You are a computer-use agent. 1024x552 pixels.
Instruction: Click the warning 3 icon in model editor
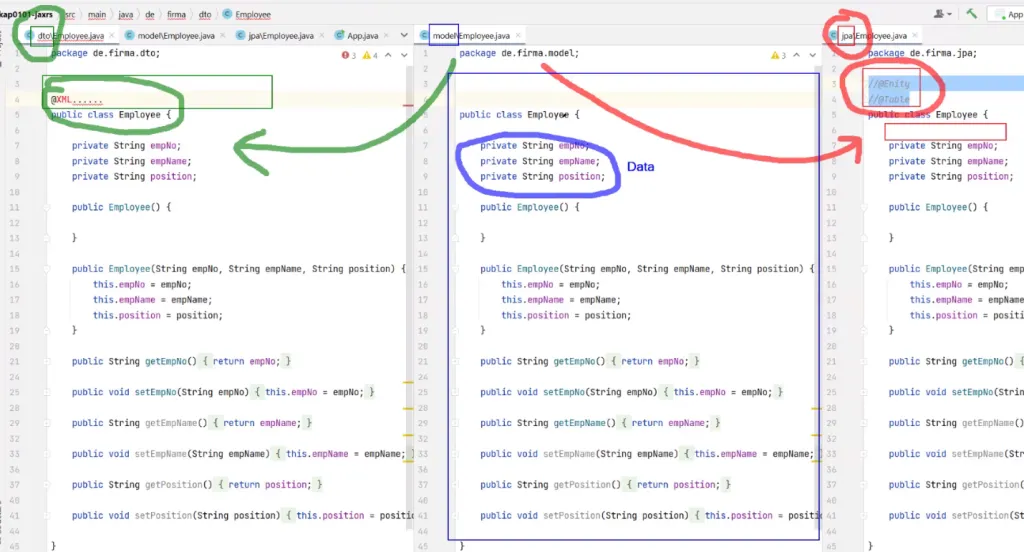pyautogui.click(x=778, y=55)
